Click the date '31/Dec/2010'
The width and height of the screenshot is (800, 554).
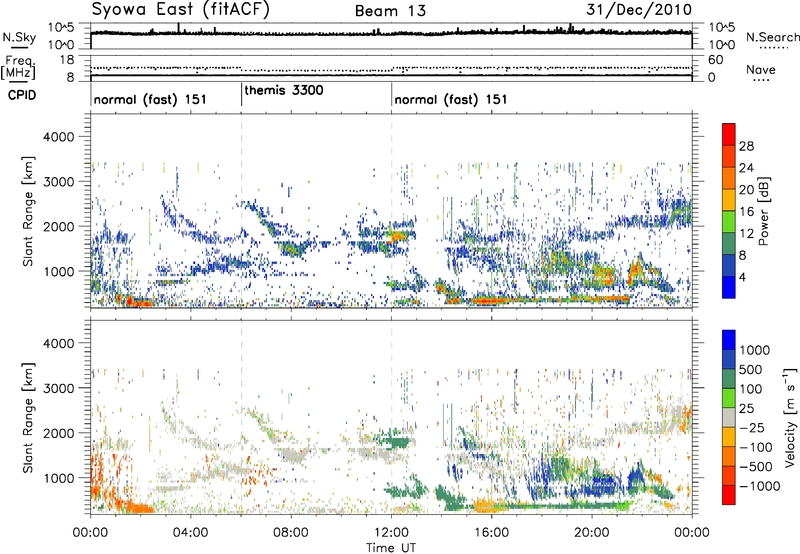point(639,10)
